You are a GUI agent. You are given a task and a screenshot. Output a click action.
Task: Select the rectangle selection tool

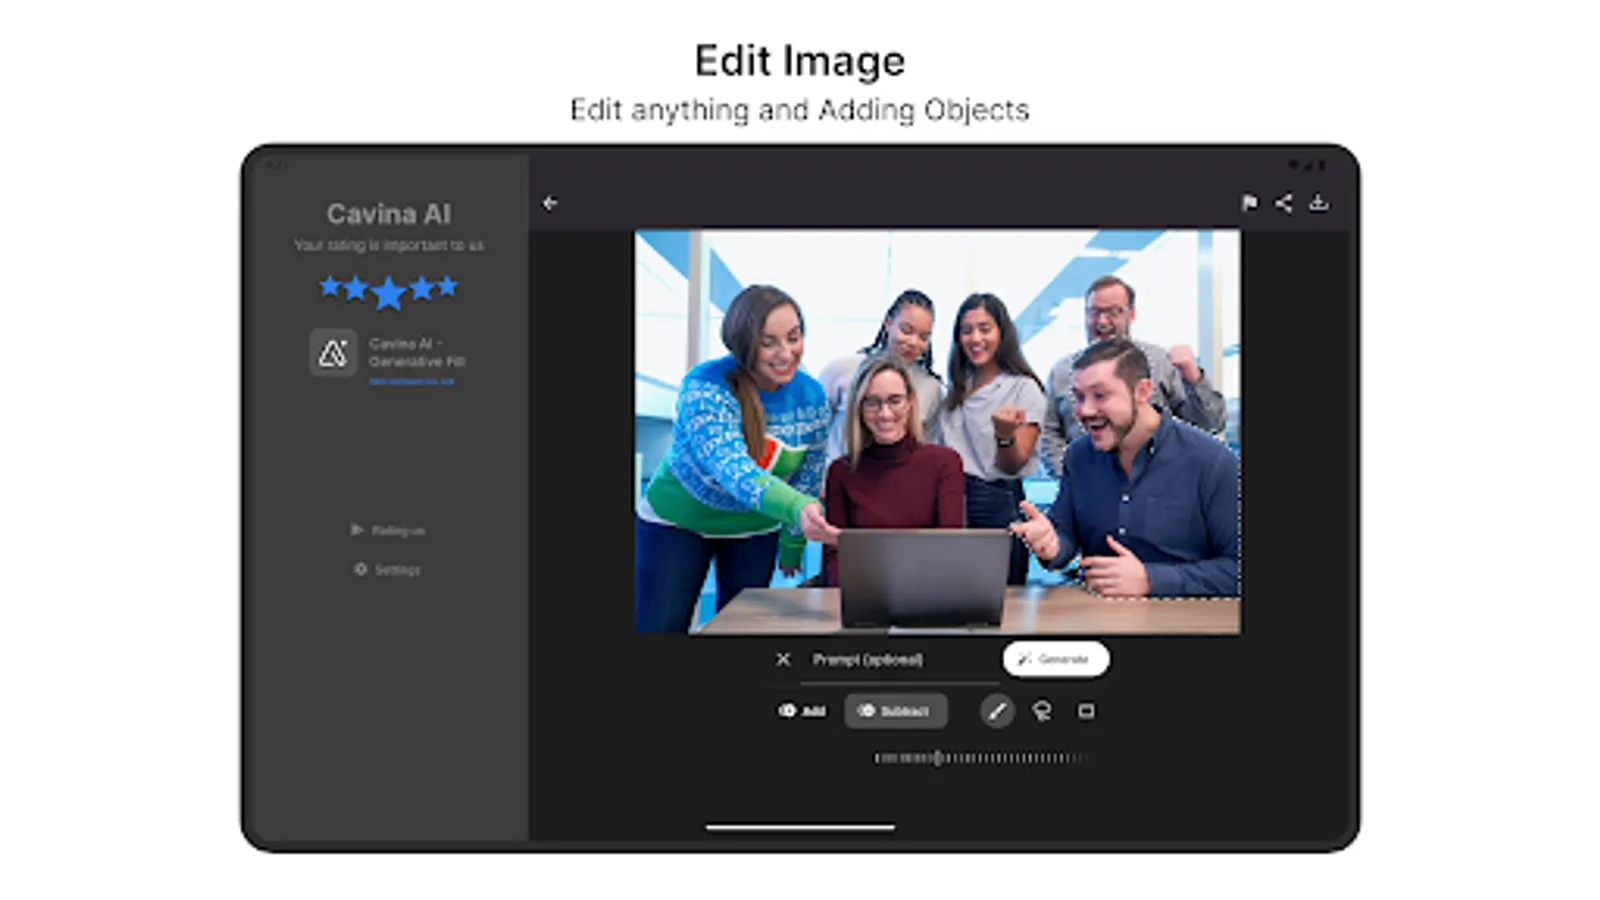click(x=1086, y=711)
